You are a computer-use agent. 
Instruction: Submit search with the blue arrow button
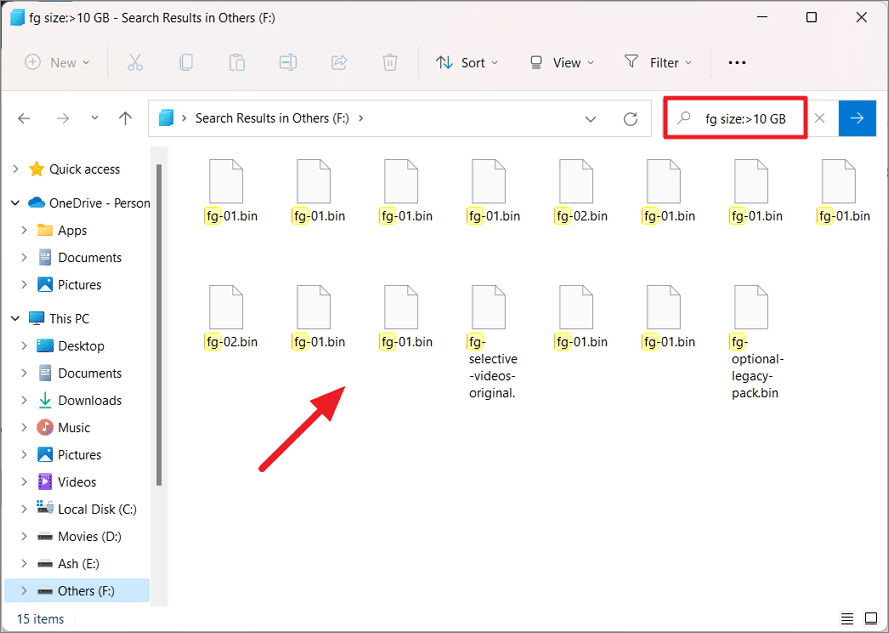pyautogui.click(x=857, y=118)
